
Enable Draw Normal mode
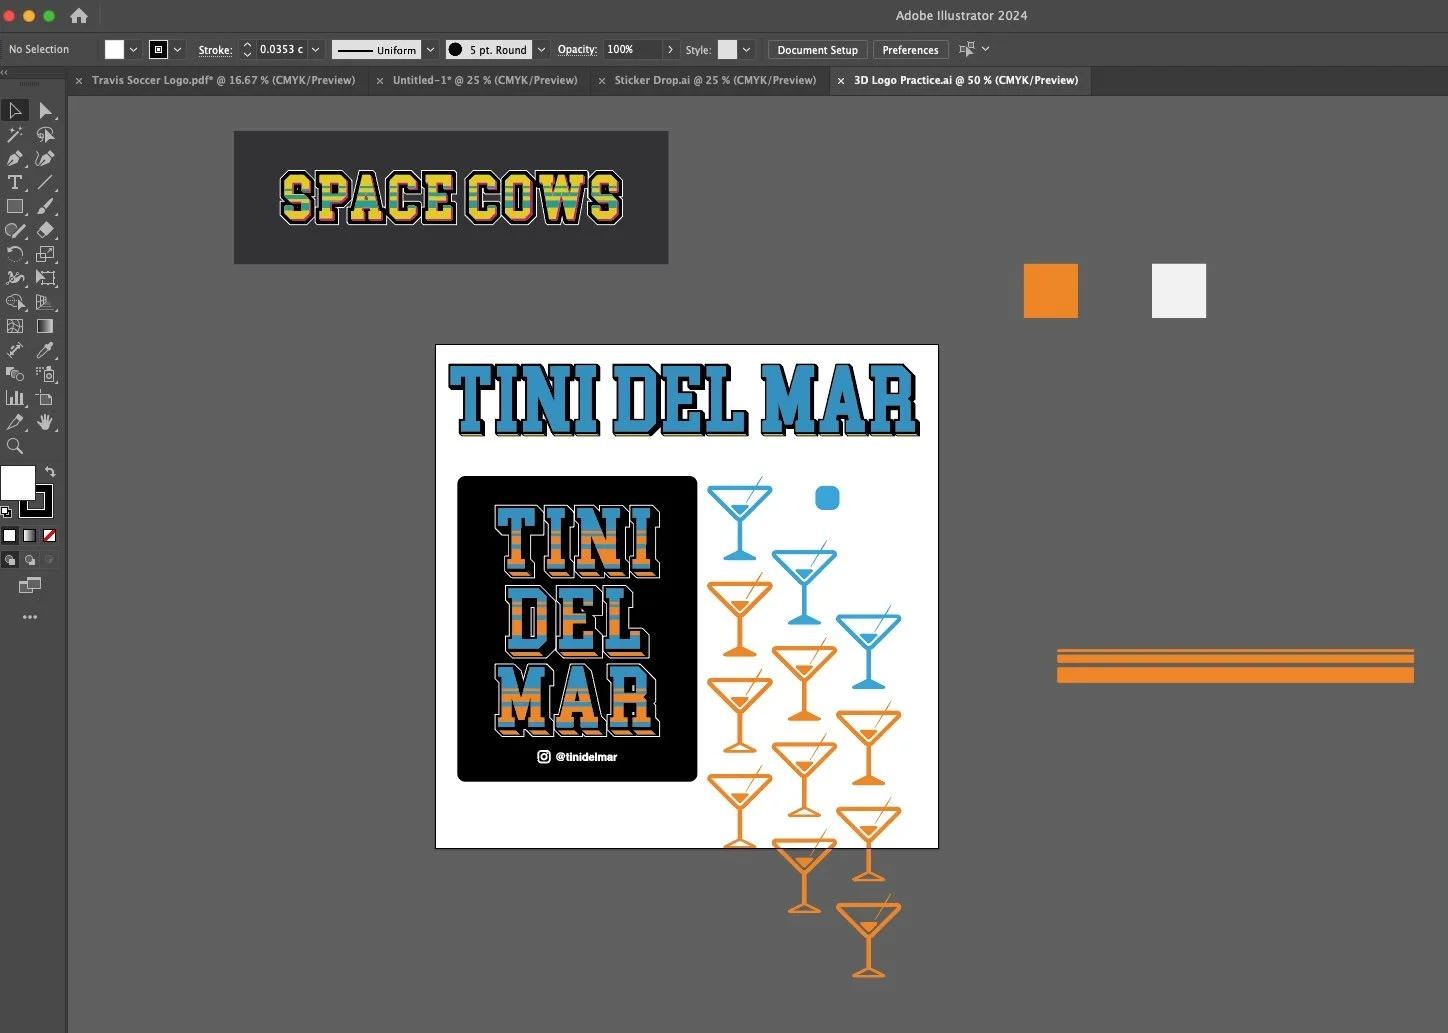[10, 560]
